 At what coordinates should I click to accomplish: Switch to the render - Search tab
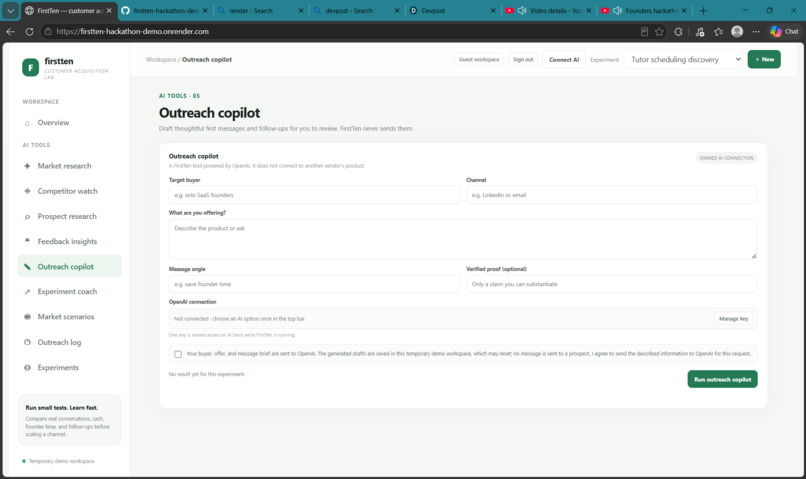(261, 10)
